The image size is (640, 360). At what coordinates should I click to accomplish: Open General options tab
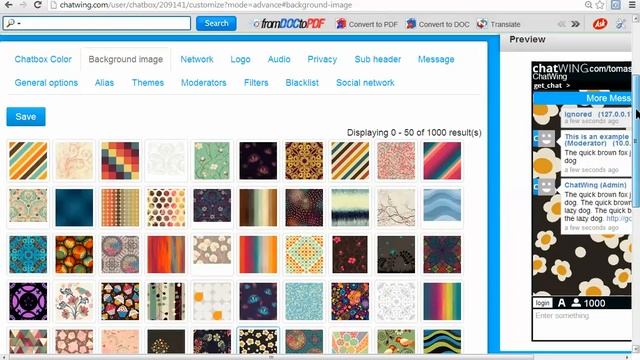pos(46,82)
